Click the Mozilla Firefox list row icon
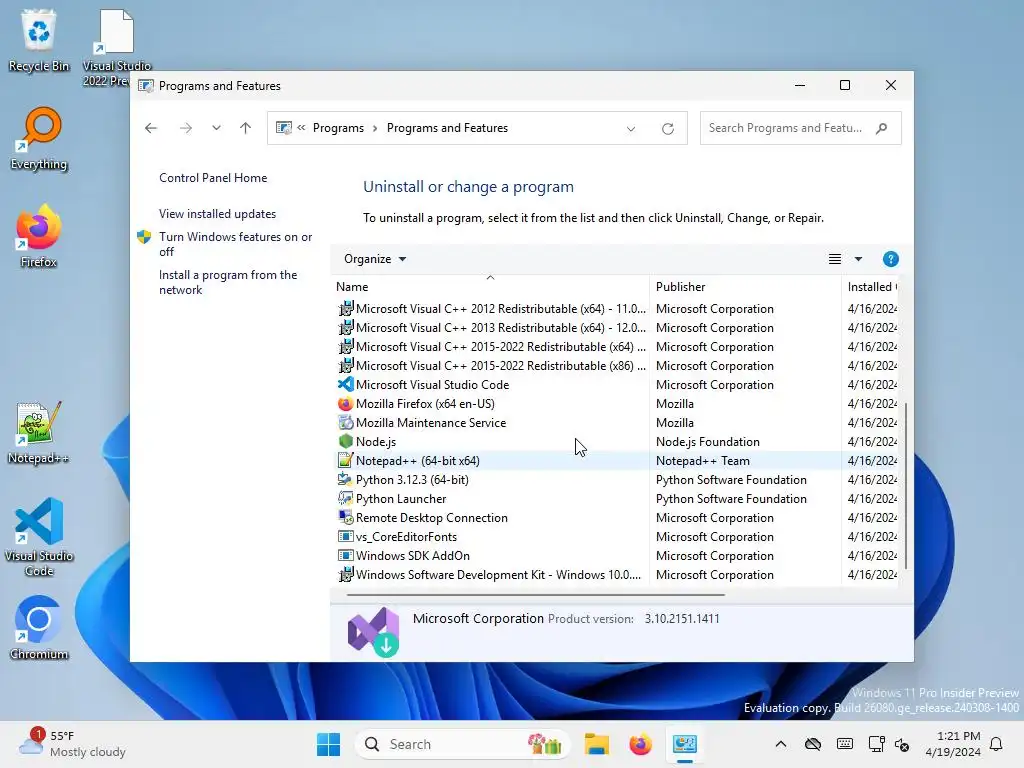Image resolution: width=1024 pixels, height=768 pixels. coord(345,404)
